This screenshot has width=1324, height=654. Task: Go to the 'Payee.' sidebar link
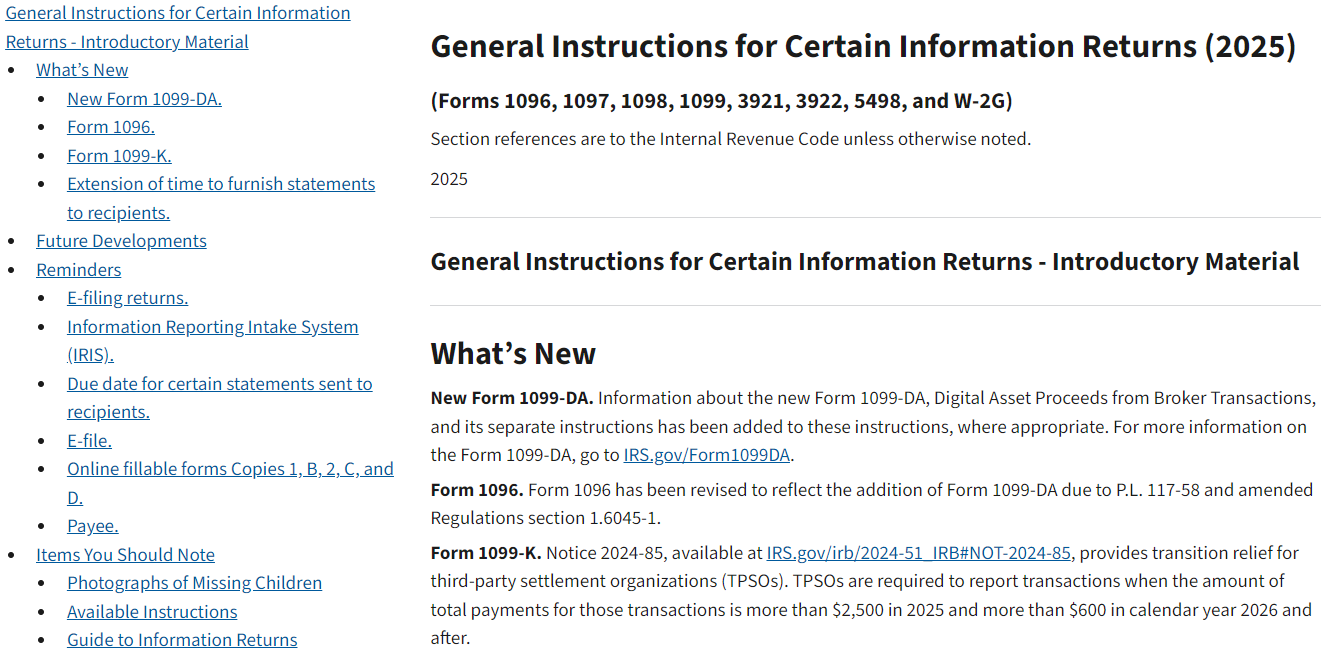pos(92,526)
